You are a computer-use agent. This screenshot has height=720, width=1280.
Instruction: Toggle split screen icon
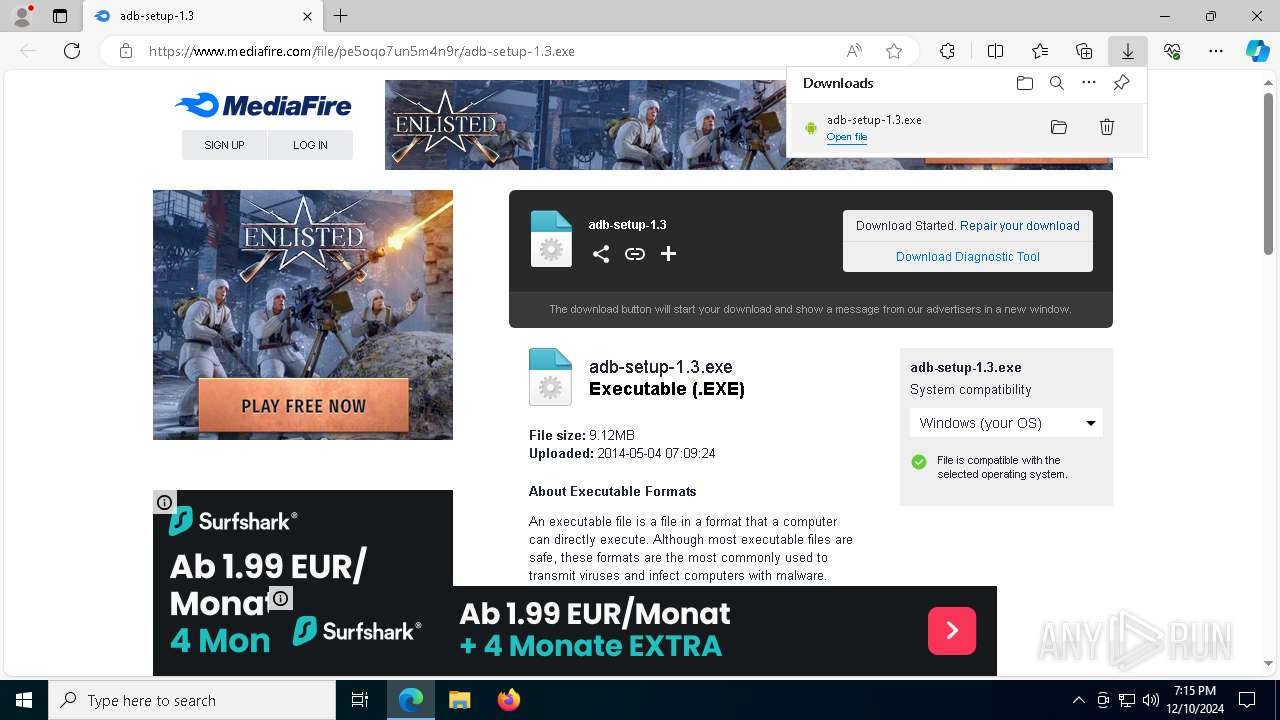coord(996,51)
